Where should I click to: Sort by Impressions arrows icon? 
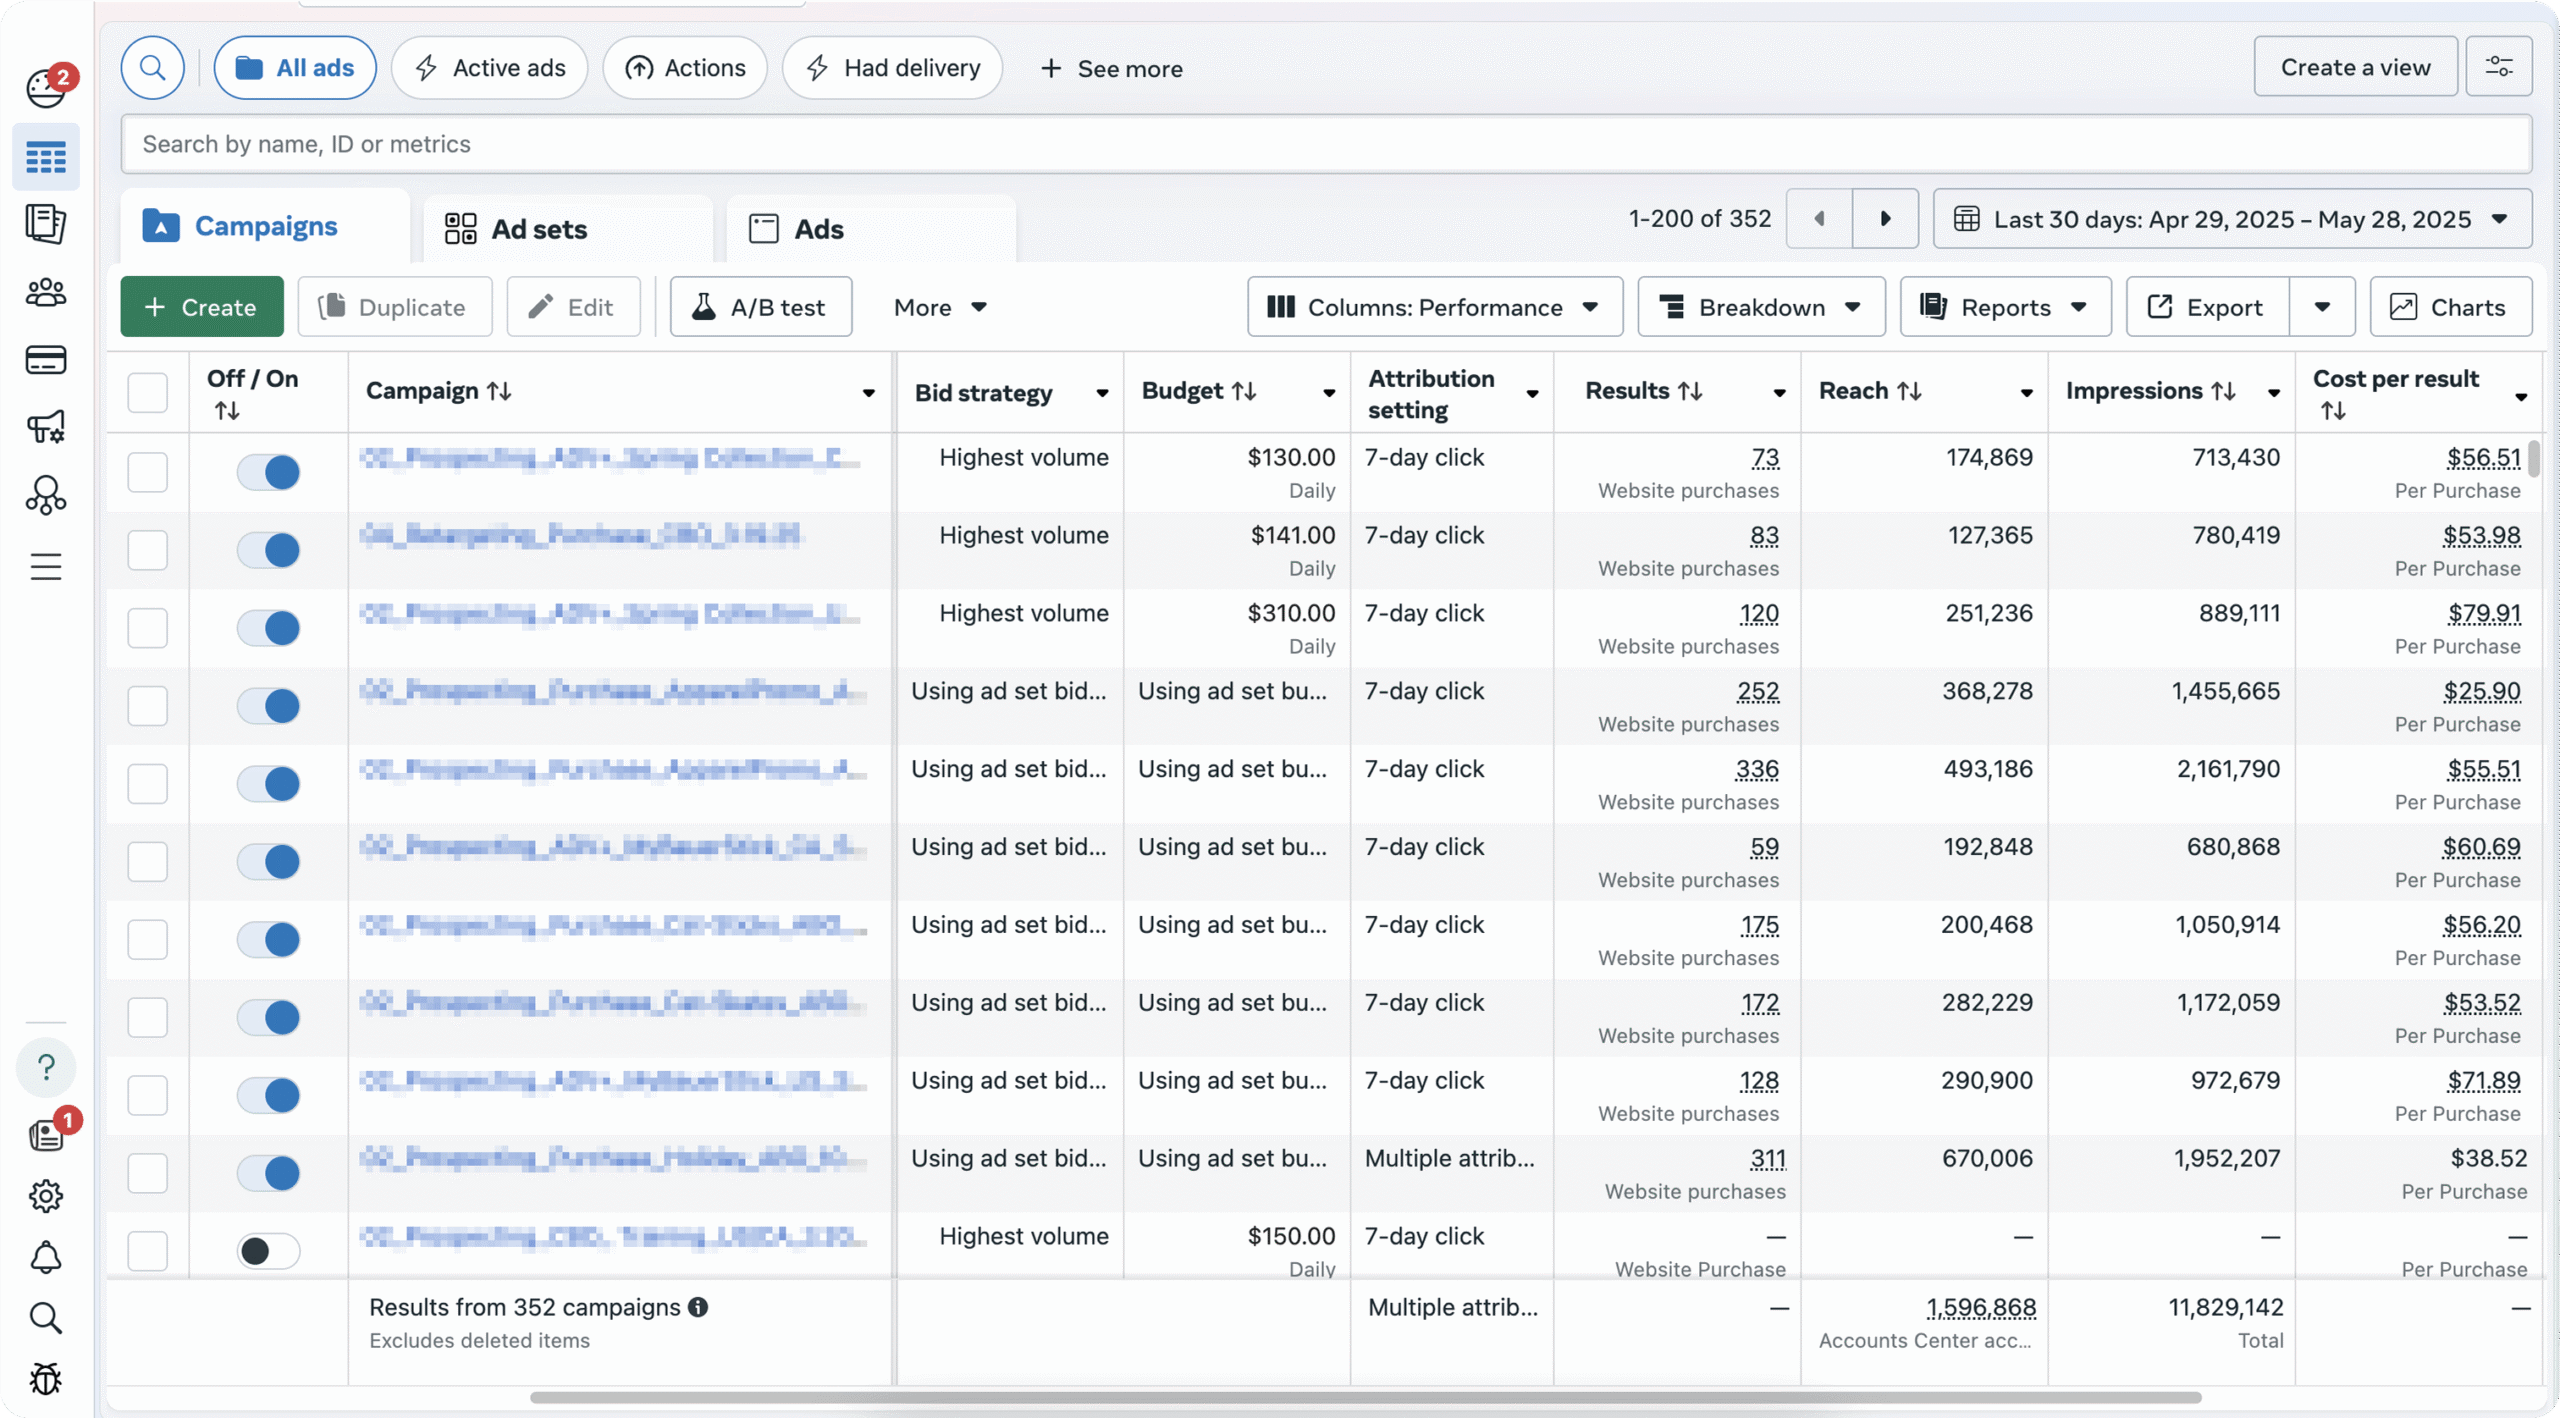2223,391
